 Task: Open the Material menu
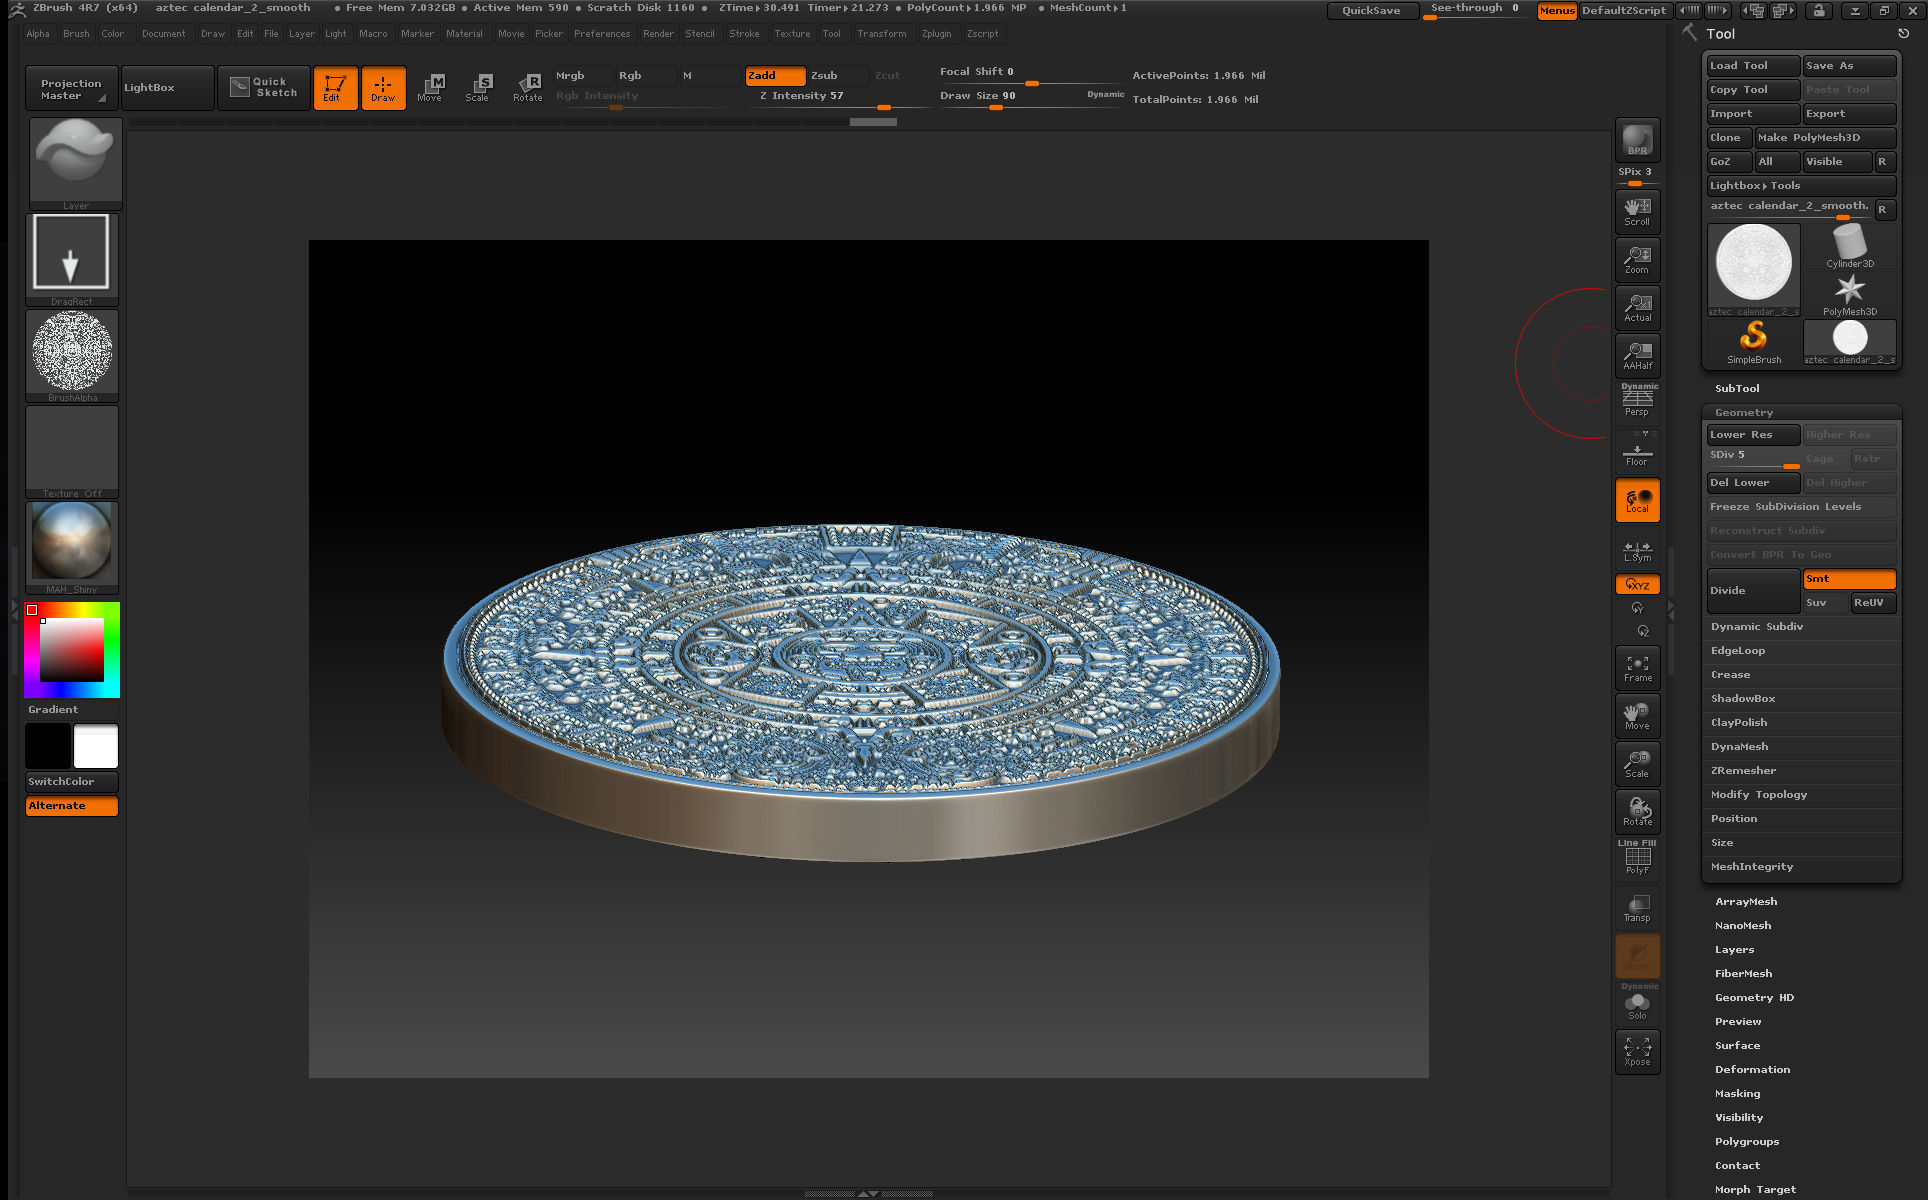(464, 34)
